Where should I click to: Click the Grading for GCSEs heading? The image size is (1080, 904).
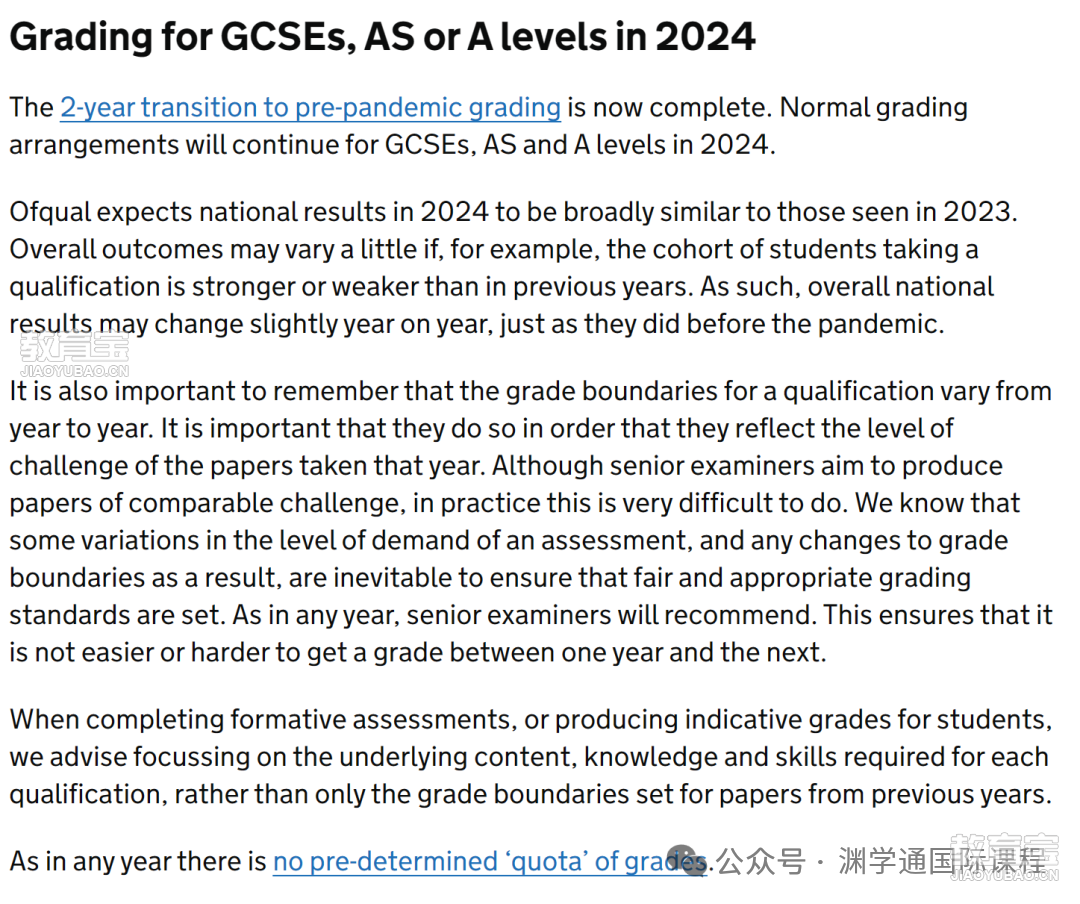pyautogui.click(x=382, y=37)
